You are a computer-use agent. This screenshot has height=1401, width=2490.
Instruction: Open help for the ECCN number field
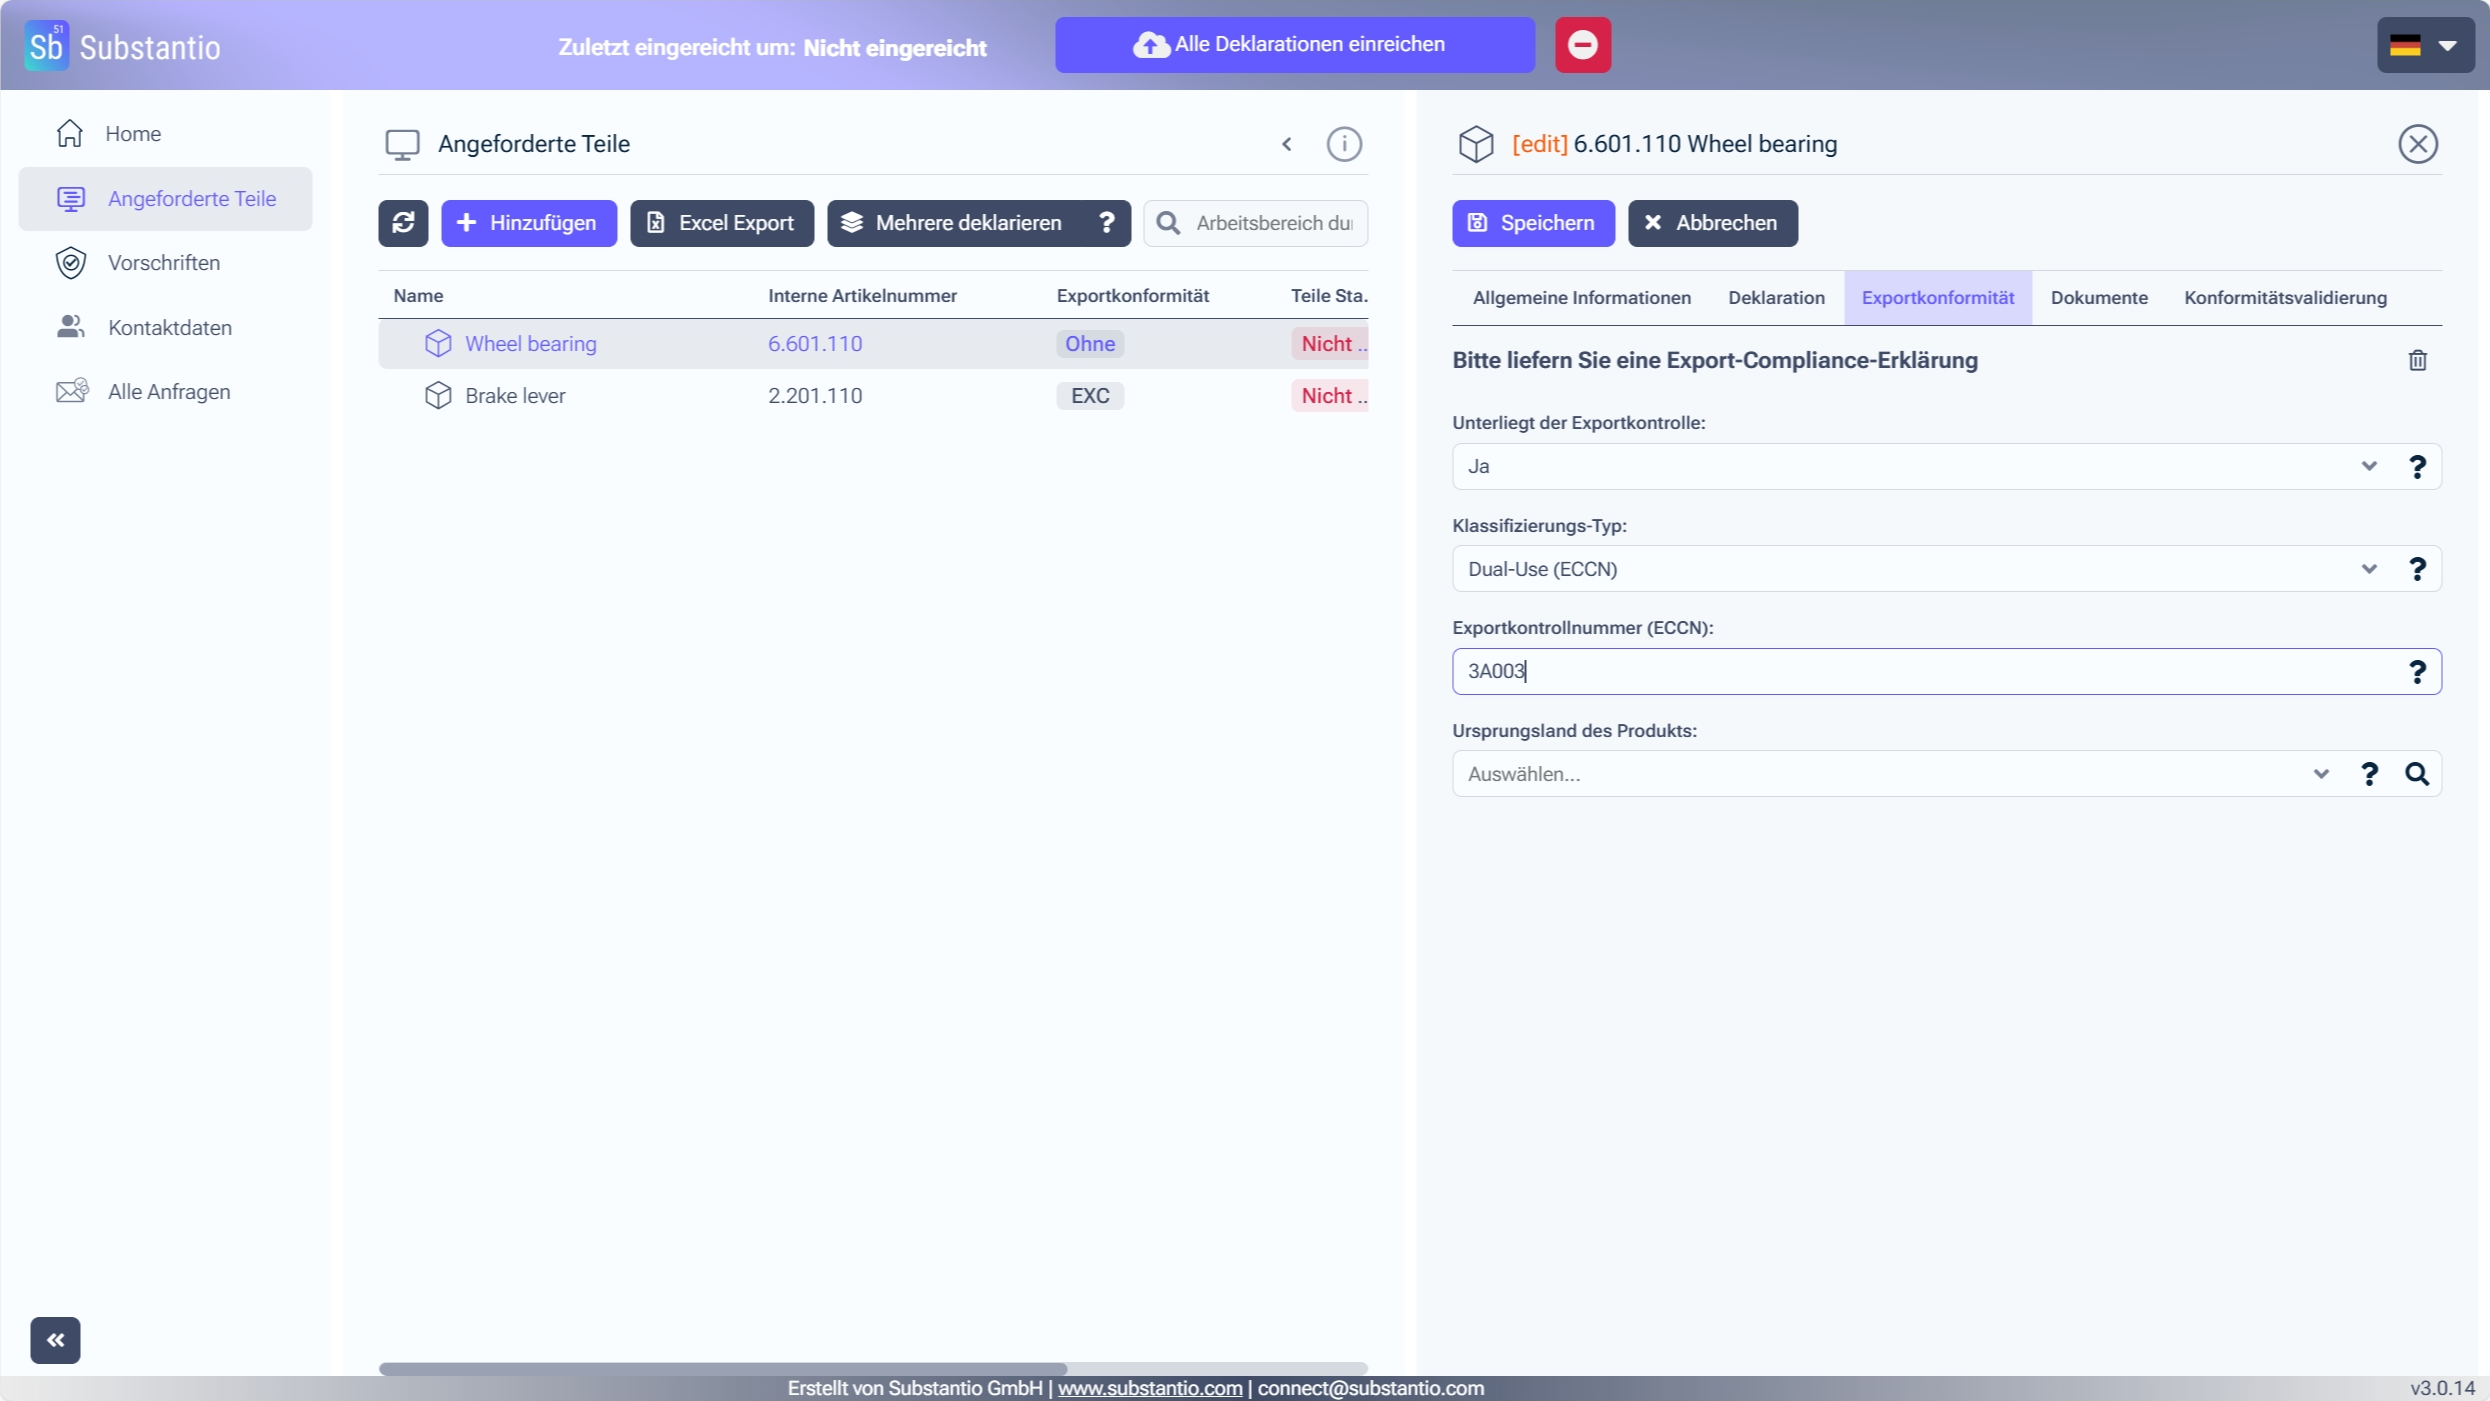click(x=2417, y=672)
